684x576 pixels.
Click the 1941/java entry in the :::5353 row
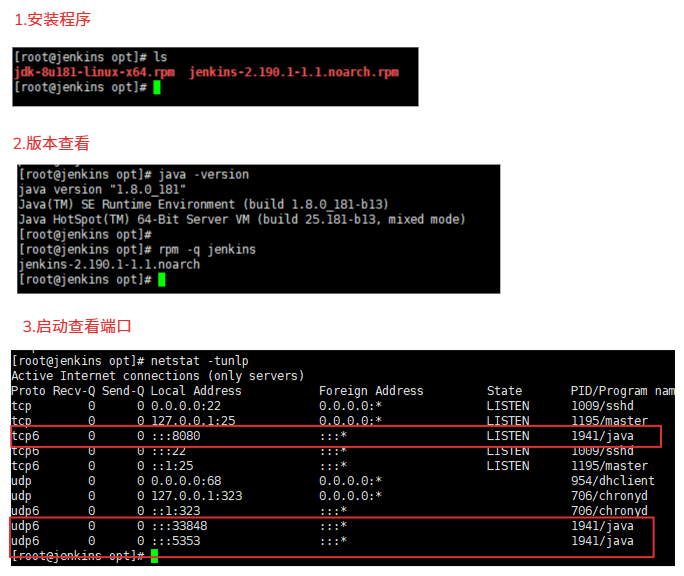pos(602,541)
